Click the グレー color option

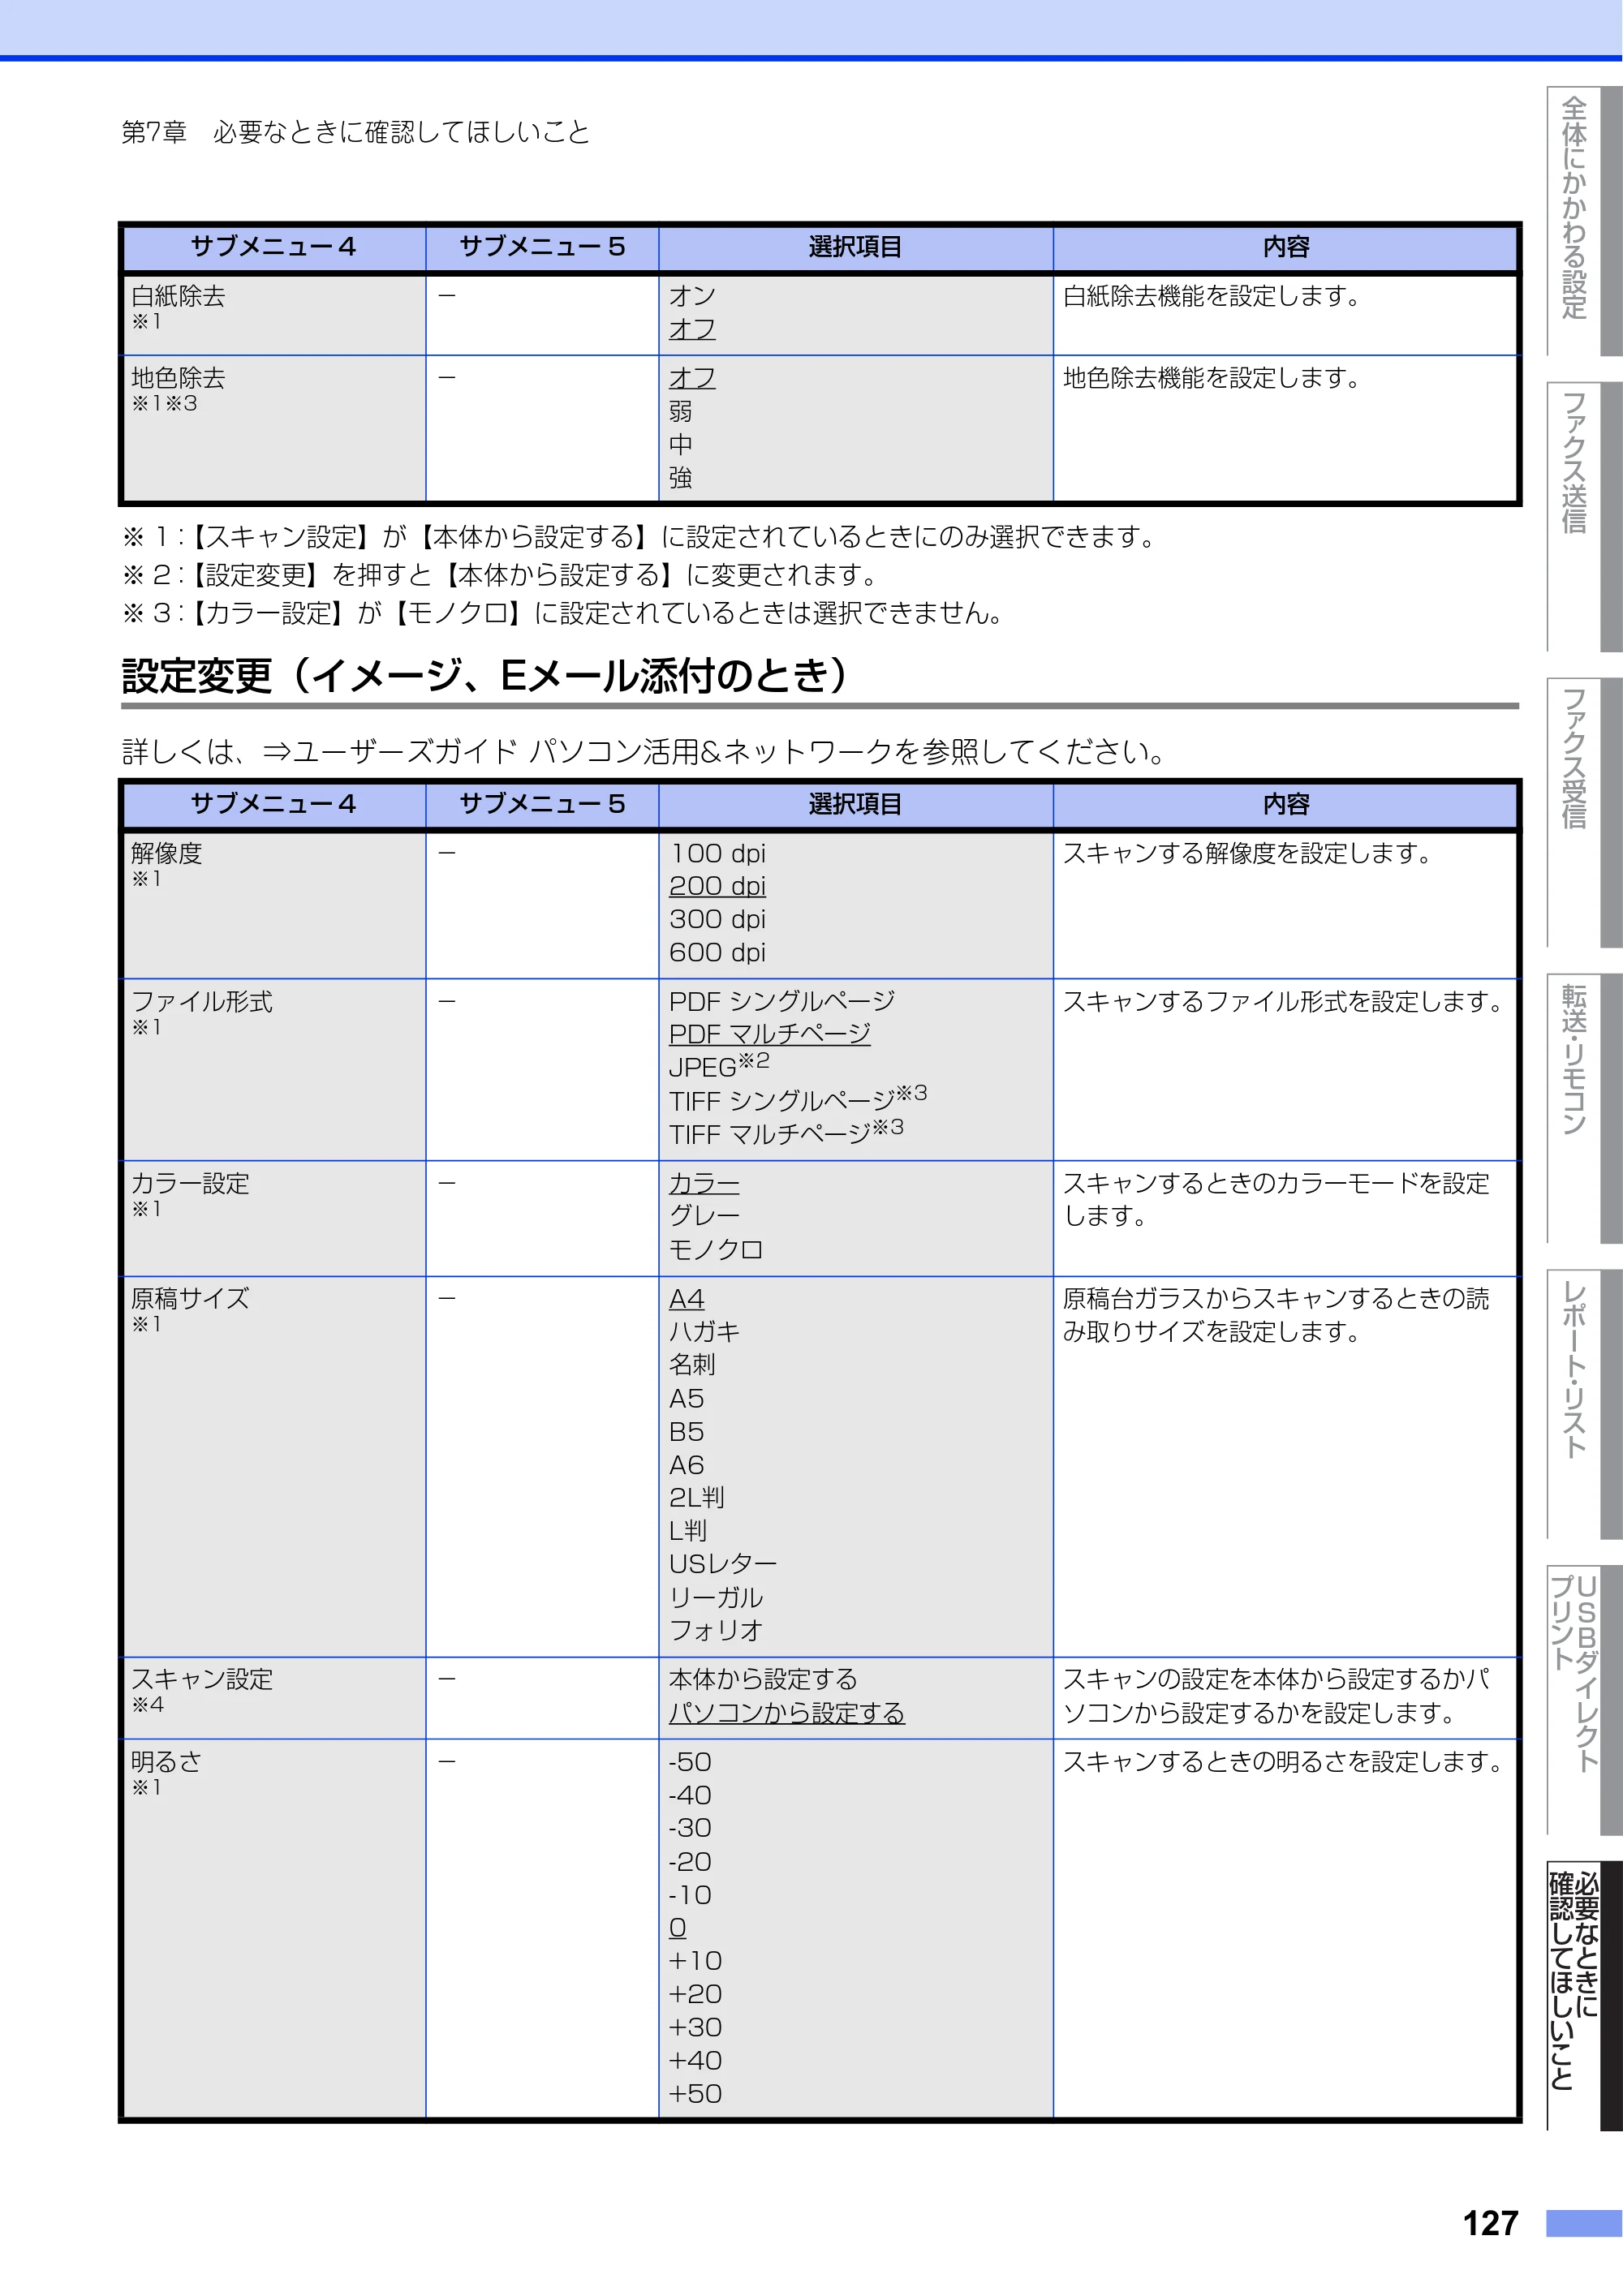pyautogui.click(x=704, y=1216)
